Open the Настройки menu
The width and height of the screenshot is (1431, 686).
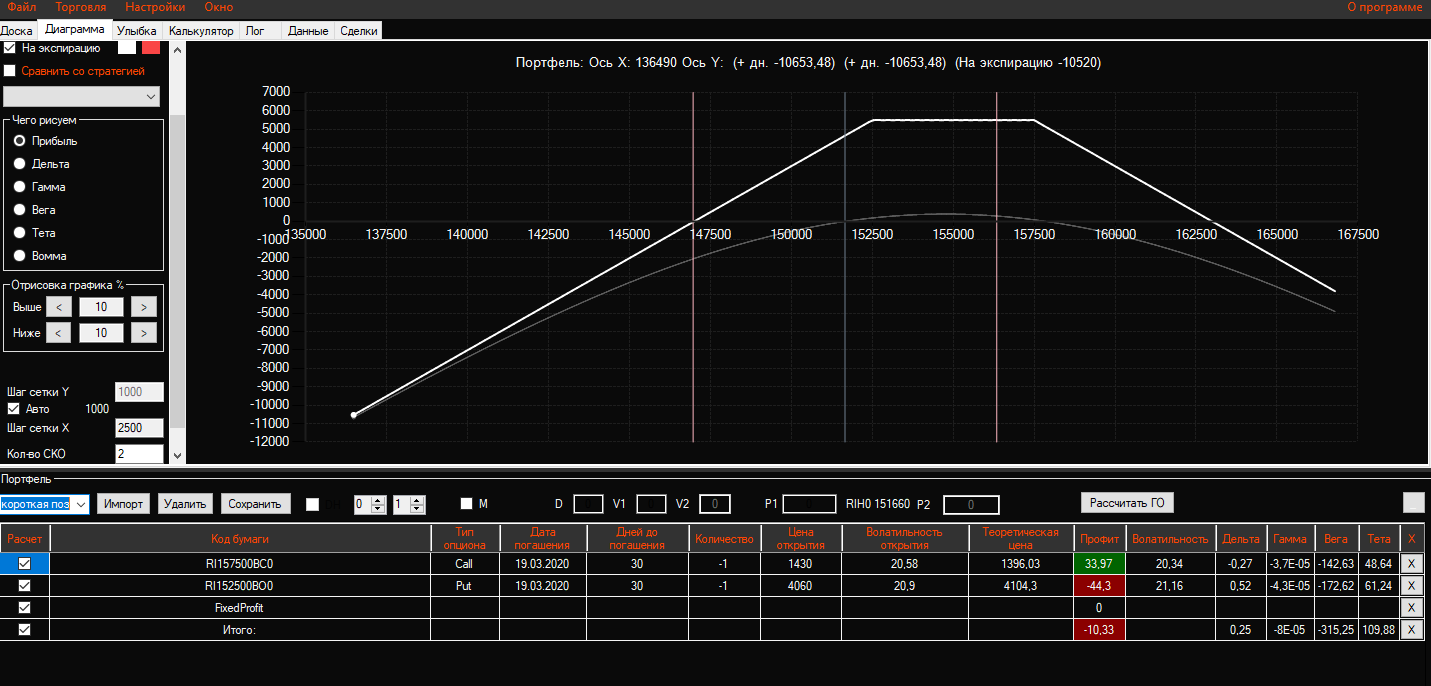click(x=155, y=7)
